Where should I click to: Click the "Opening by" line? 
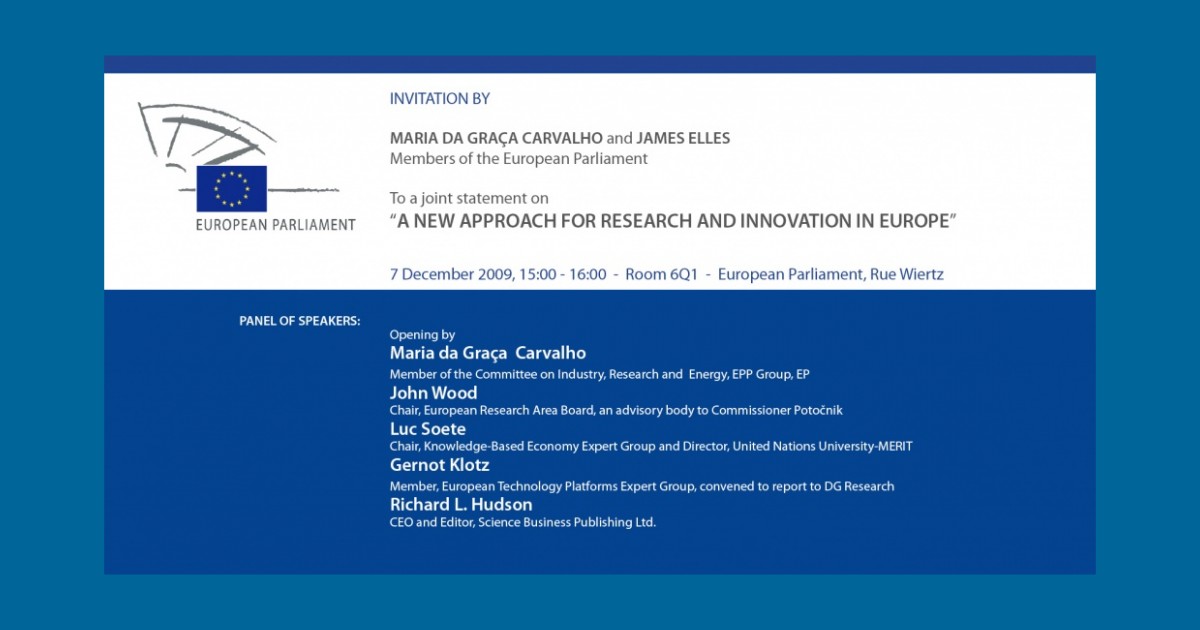click(422, 335)
